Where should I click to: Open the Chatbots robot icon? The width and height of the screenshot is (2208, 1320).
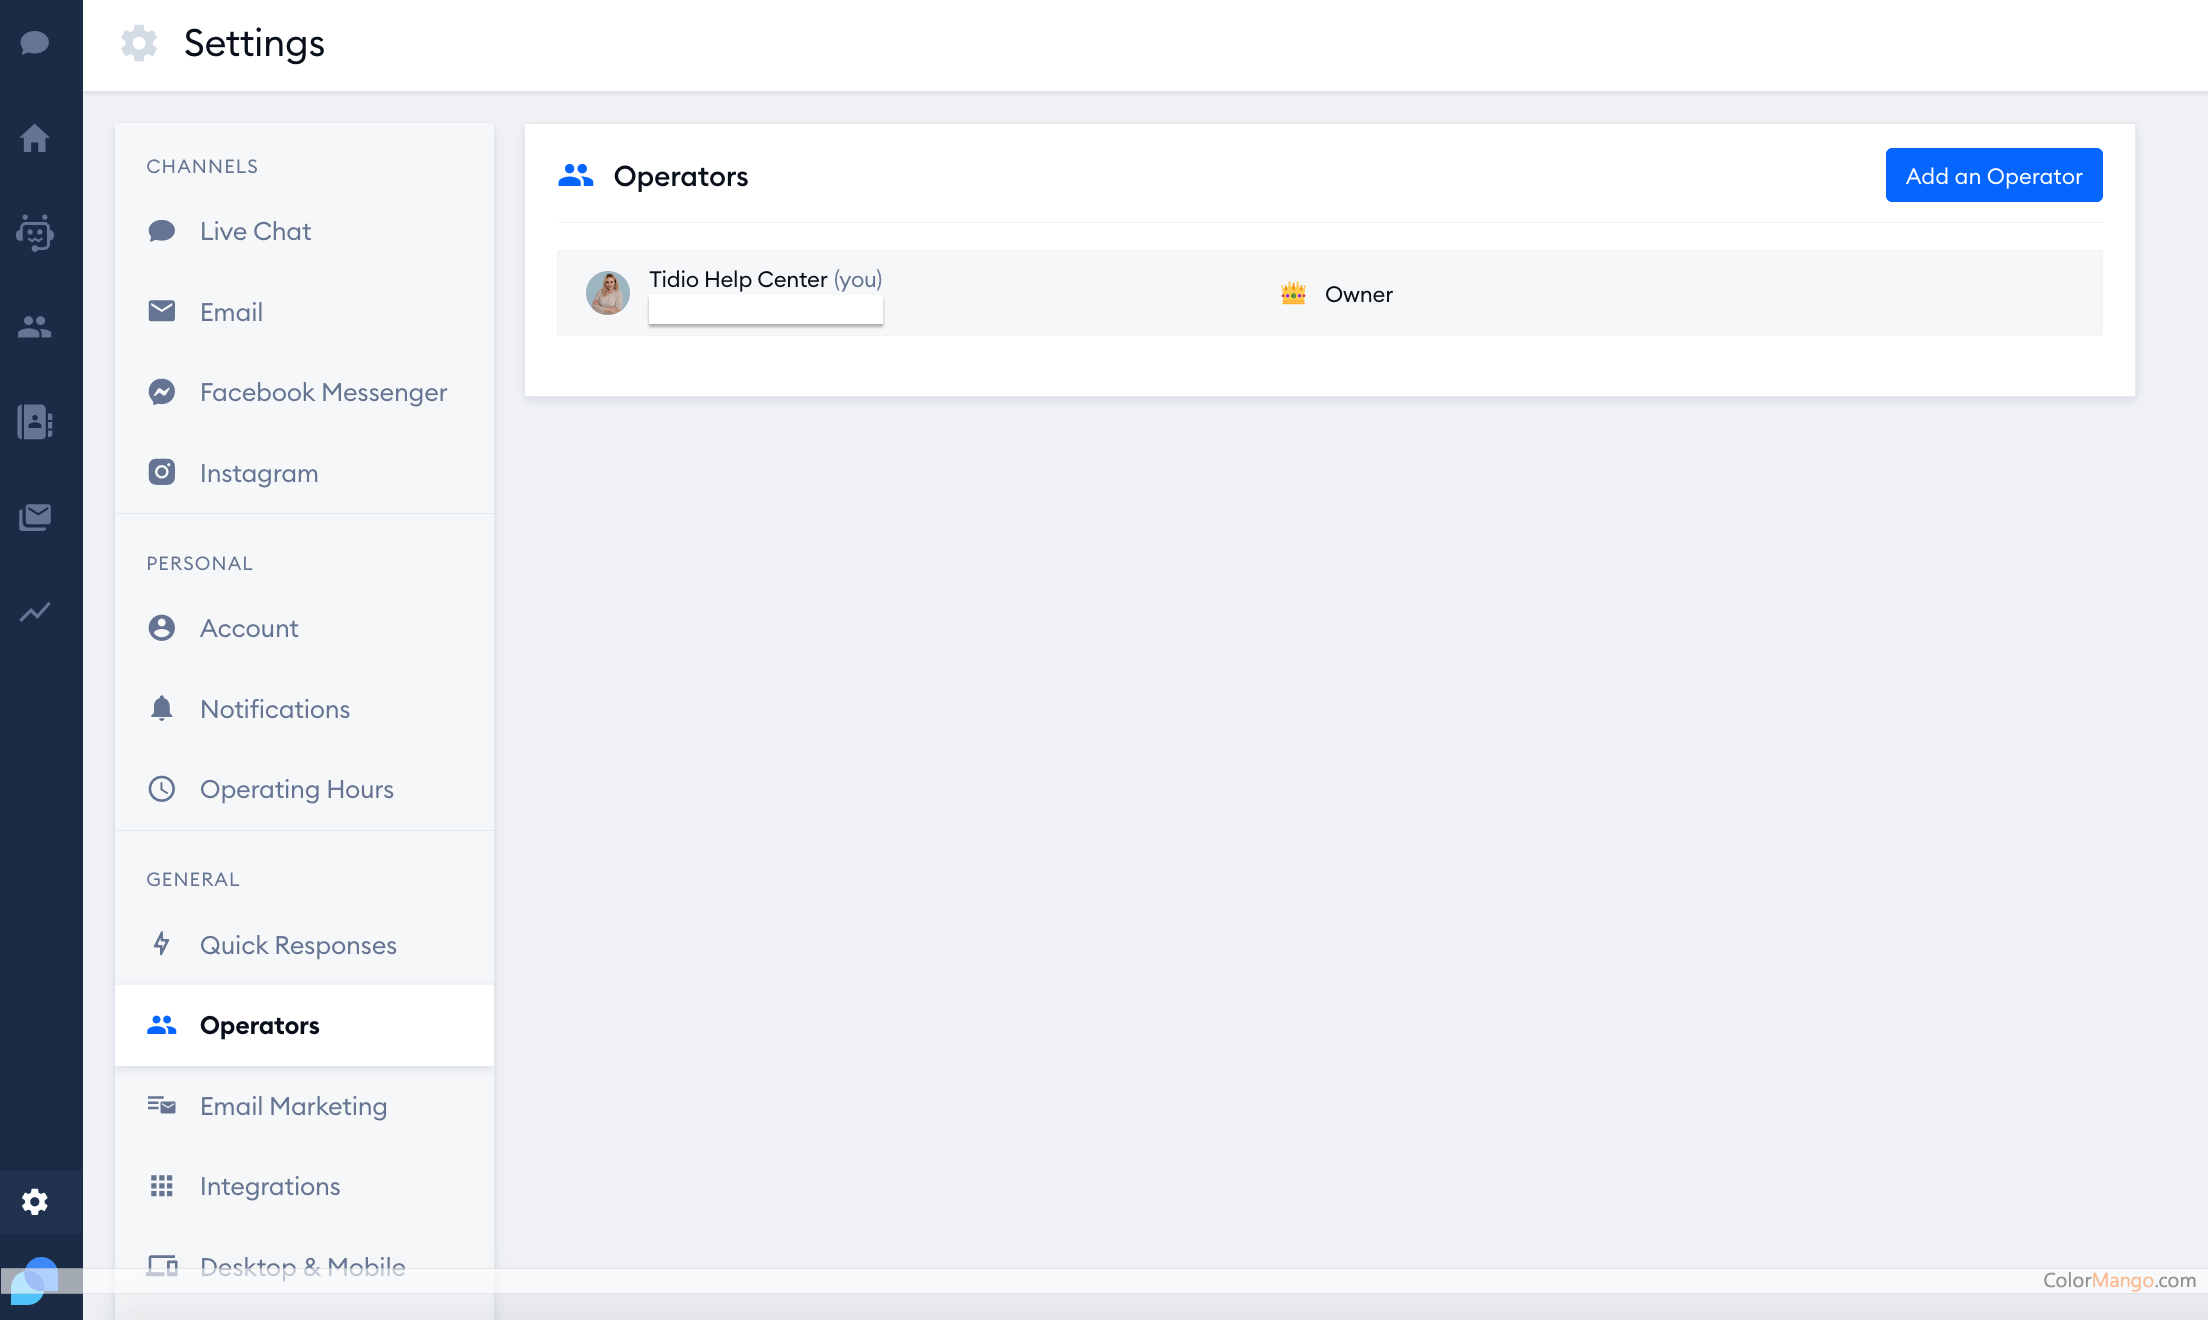[35, 233]
